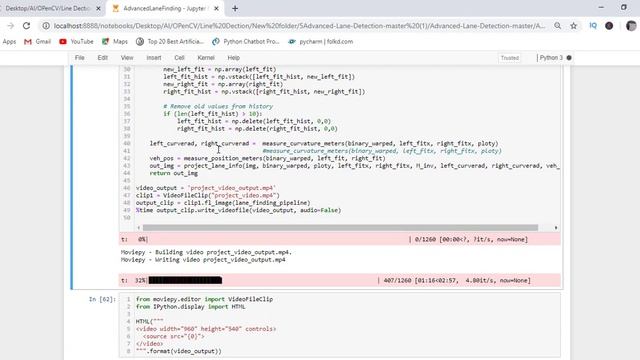Image resolution: width=640 pixels, height=360 pixels.
Task: Click the 32% video writing progress bar
Action: click(185, 280)
